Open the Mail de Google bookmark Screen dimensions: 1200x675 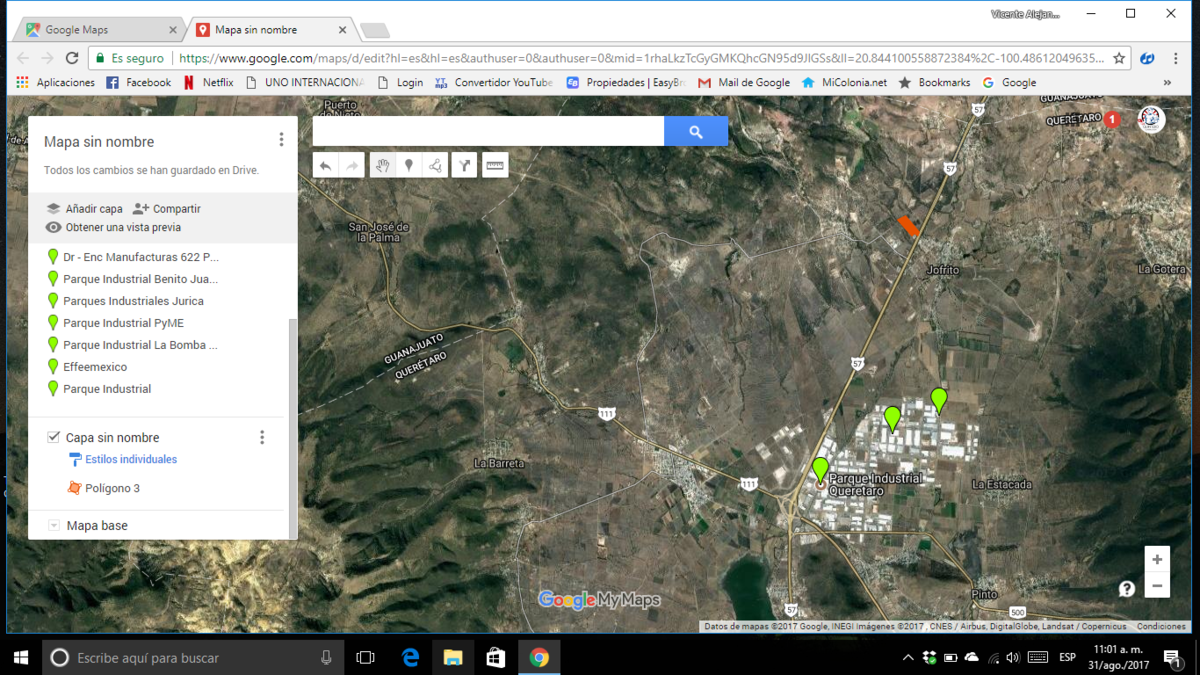pyautogui.click(x=744, y=83)
